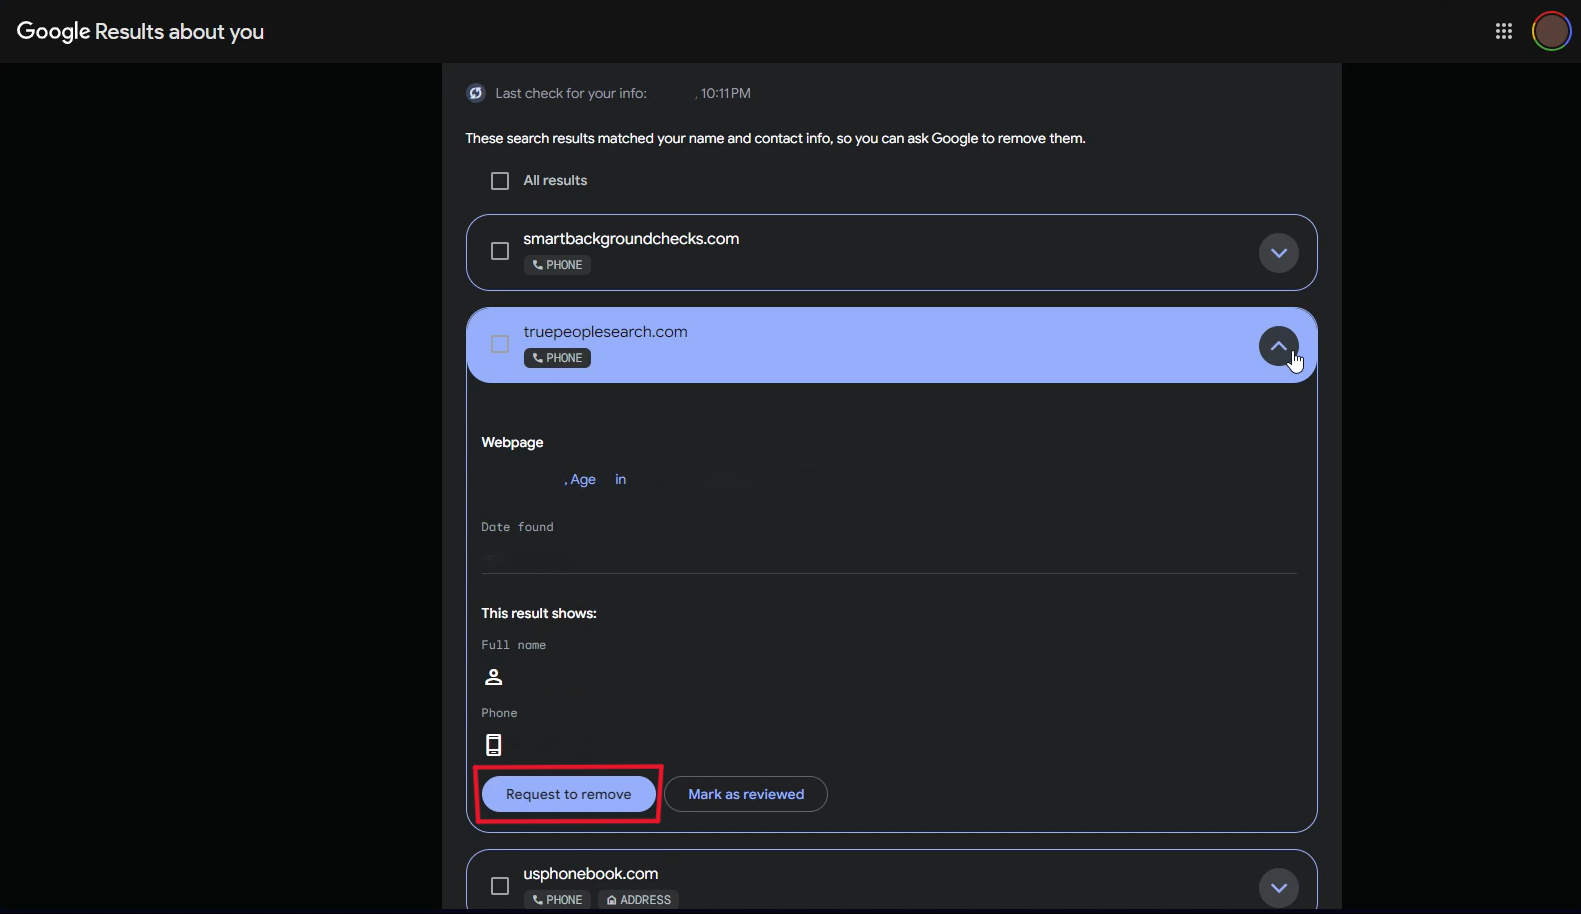Select the usphonebook.com checkbox

point(500,886)
